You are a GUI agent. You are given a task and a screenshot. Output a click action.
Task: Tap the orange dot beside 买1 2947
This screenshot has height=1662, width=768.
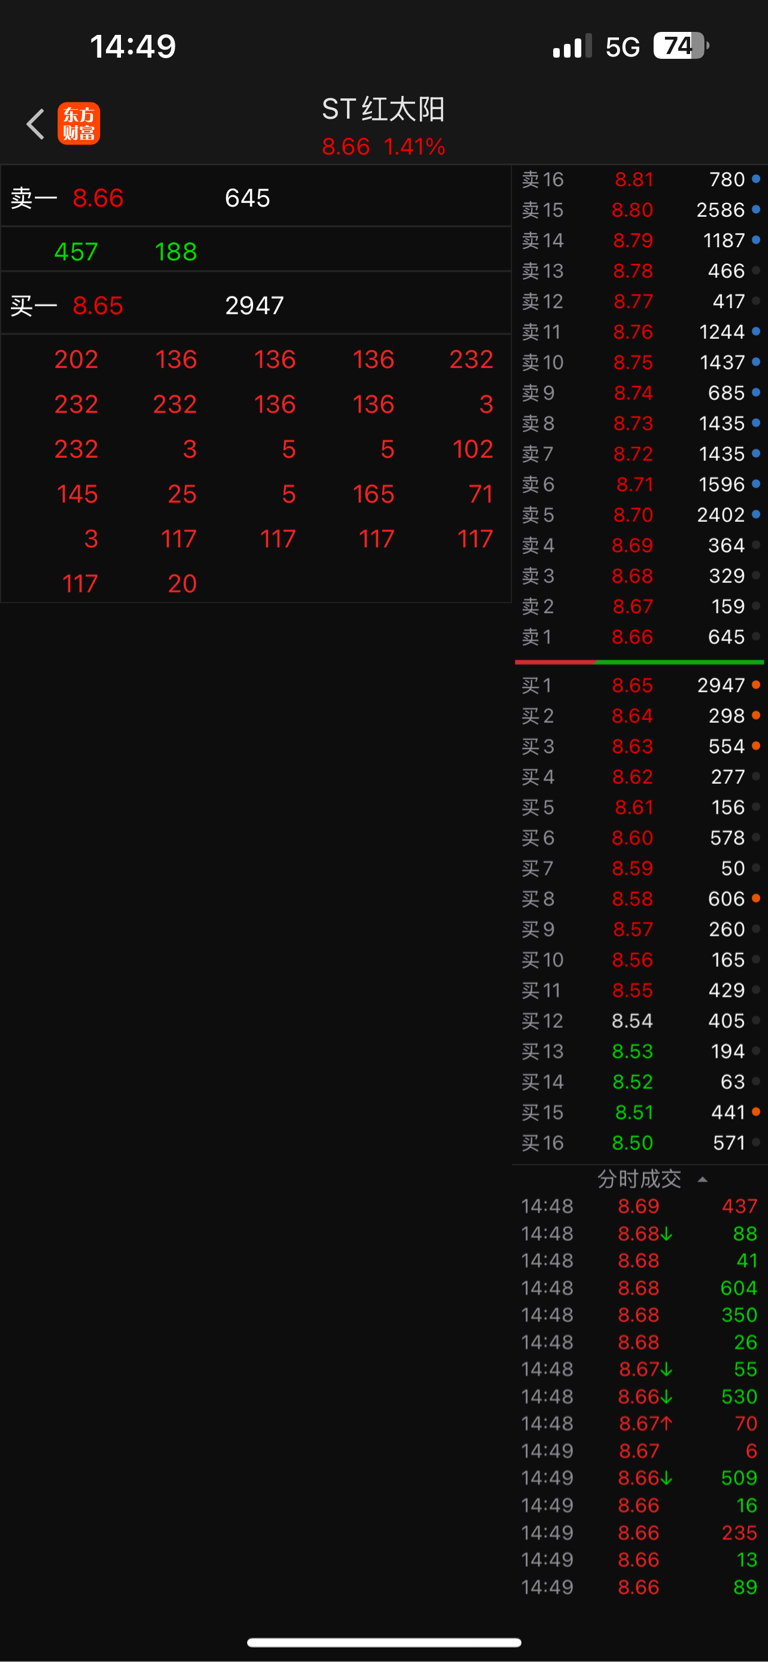(x=756, y=685)
